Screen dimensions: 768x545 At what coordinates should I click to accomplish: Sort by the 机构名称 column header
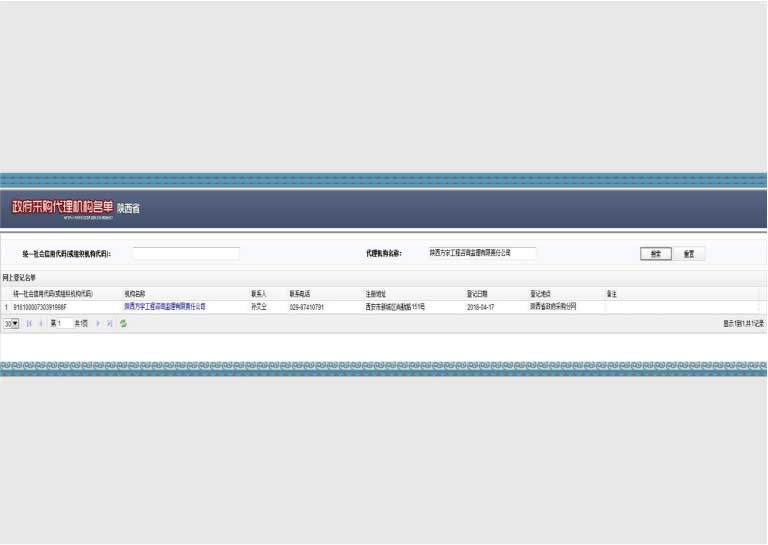[x=135, y=294]
